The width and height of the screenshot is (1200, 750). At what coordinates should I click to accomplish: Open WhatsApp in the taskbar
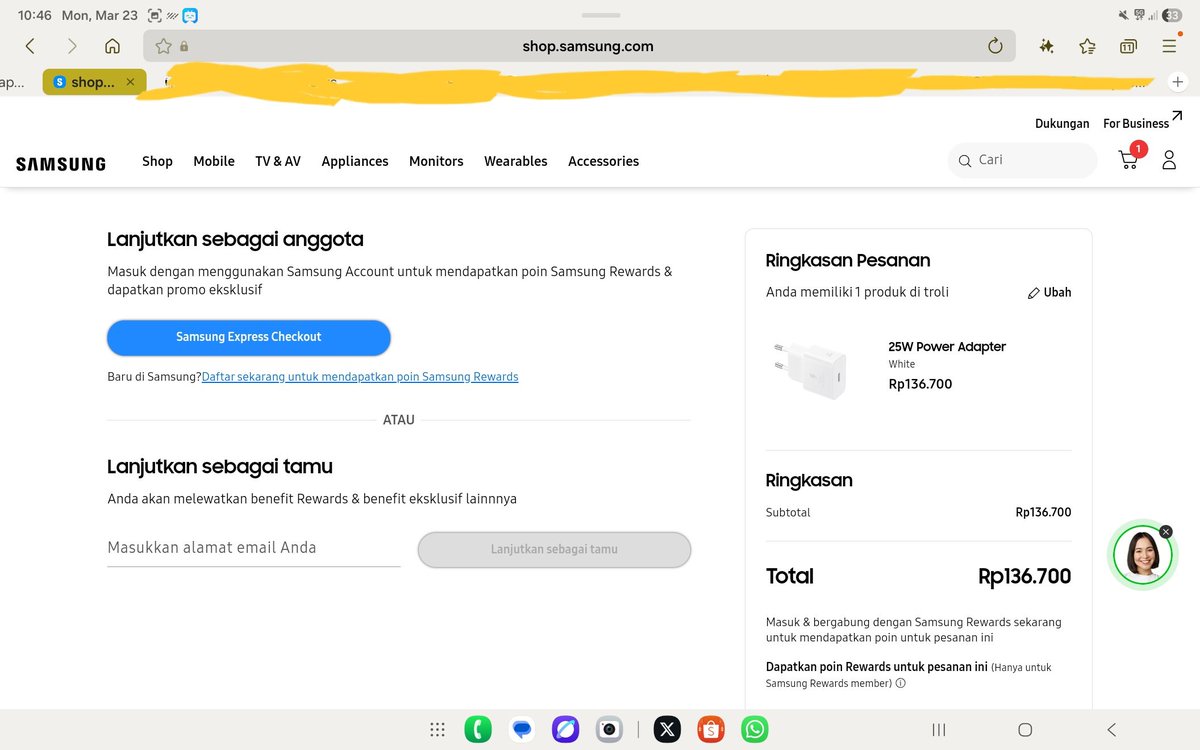pyautogui.click(x=755, y=730)
